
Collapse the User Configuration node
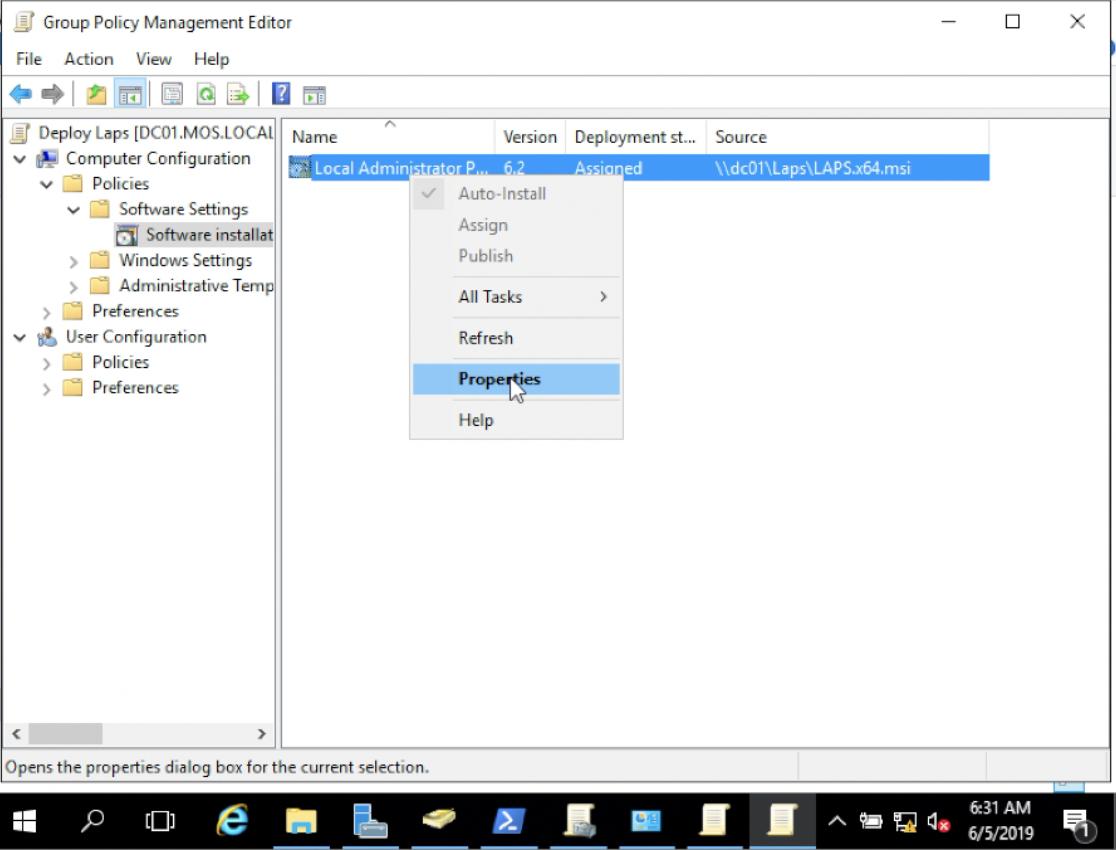click(x=20, y=337)
